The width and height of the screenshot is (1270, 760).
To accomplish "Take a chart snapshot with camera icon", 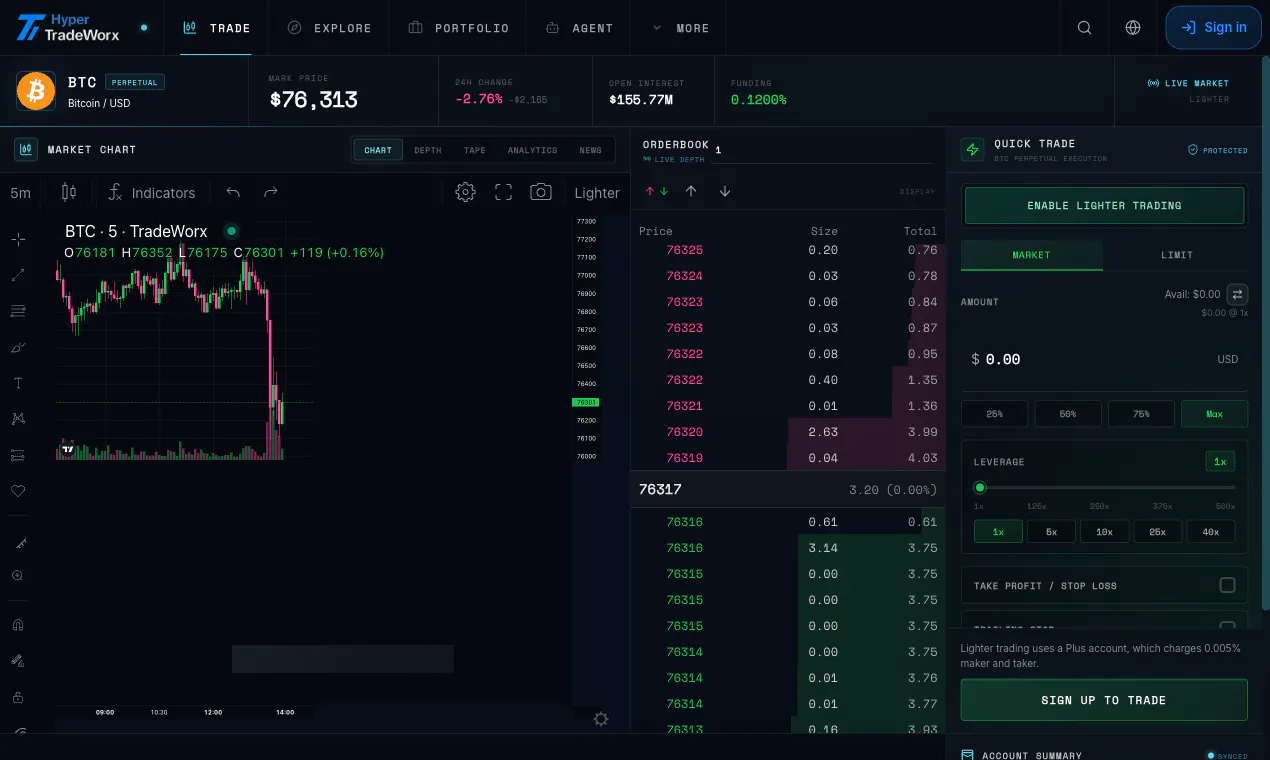I will click(541, 192).
